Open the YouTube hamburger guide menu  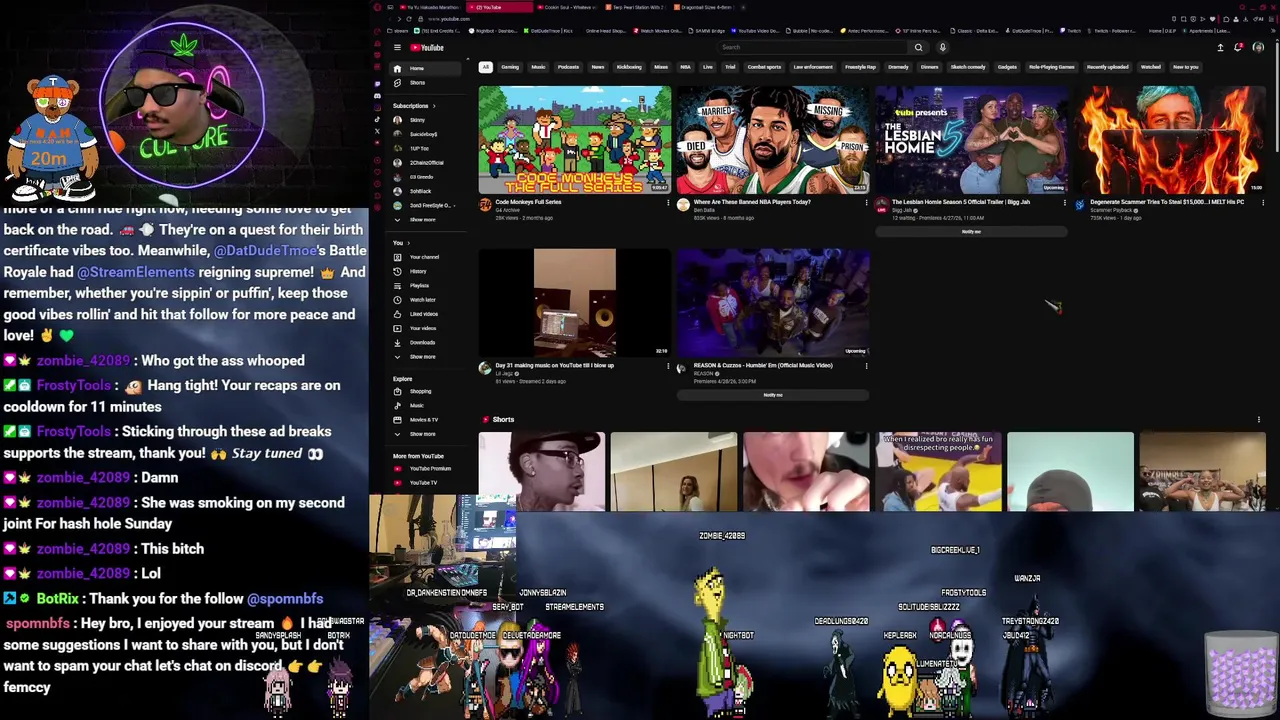click(397, 47)
